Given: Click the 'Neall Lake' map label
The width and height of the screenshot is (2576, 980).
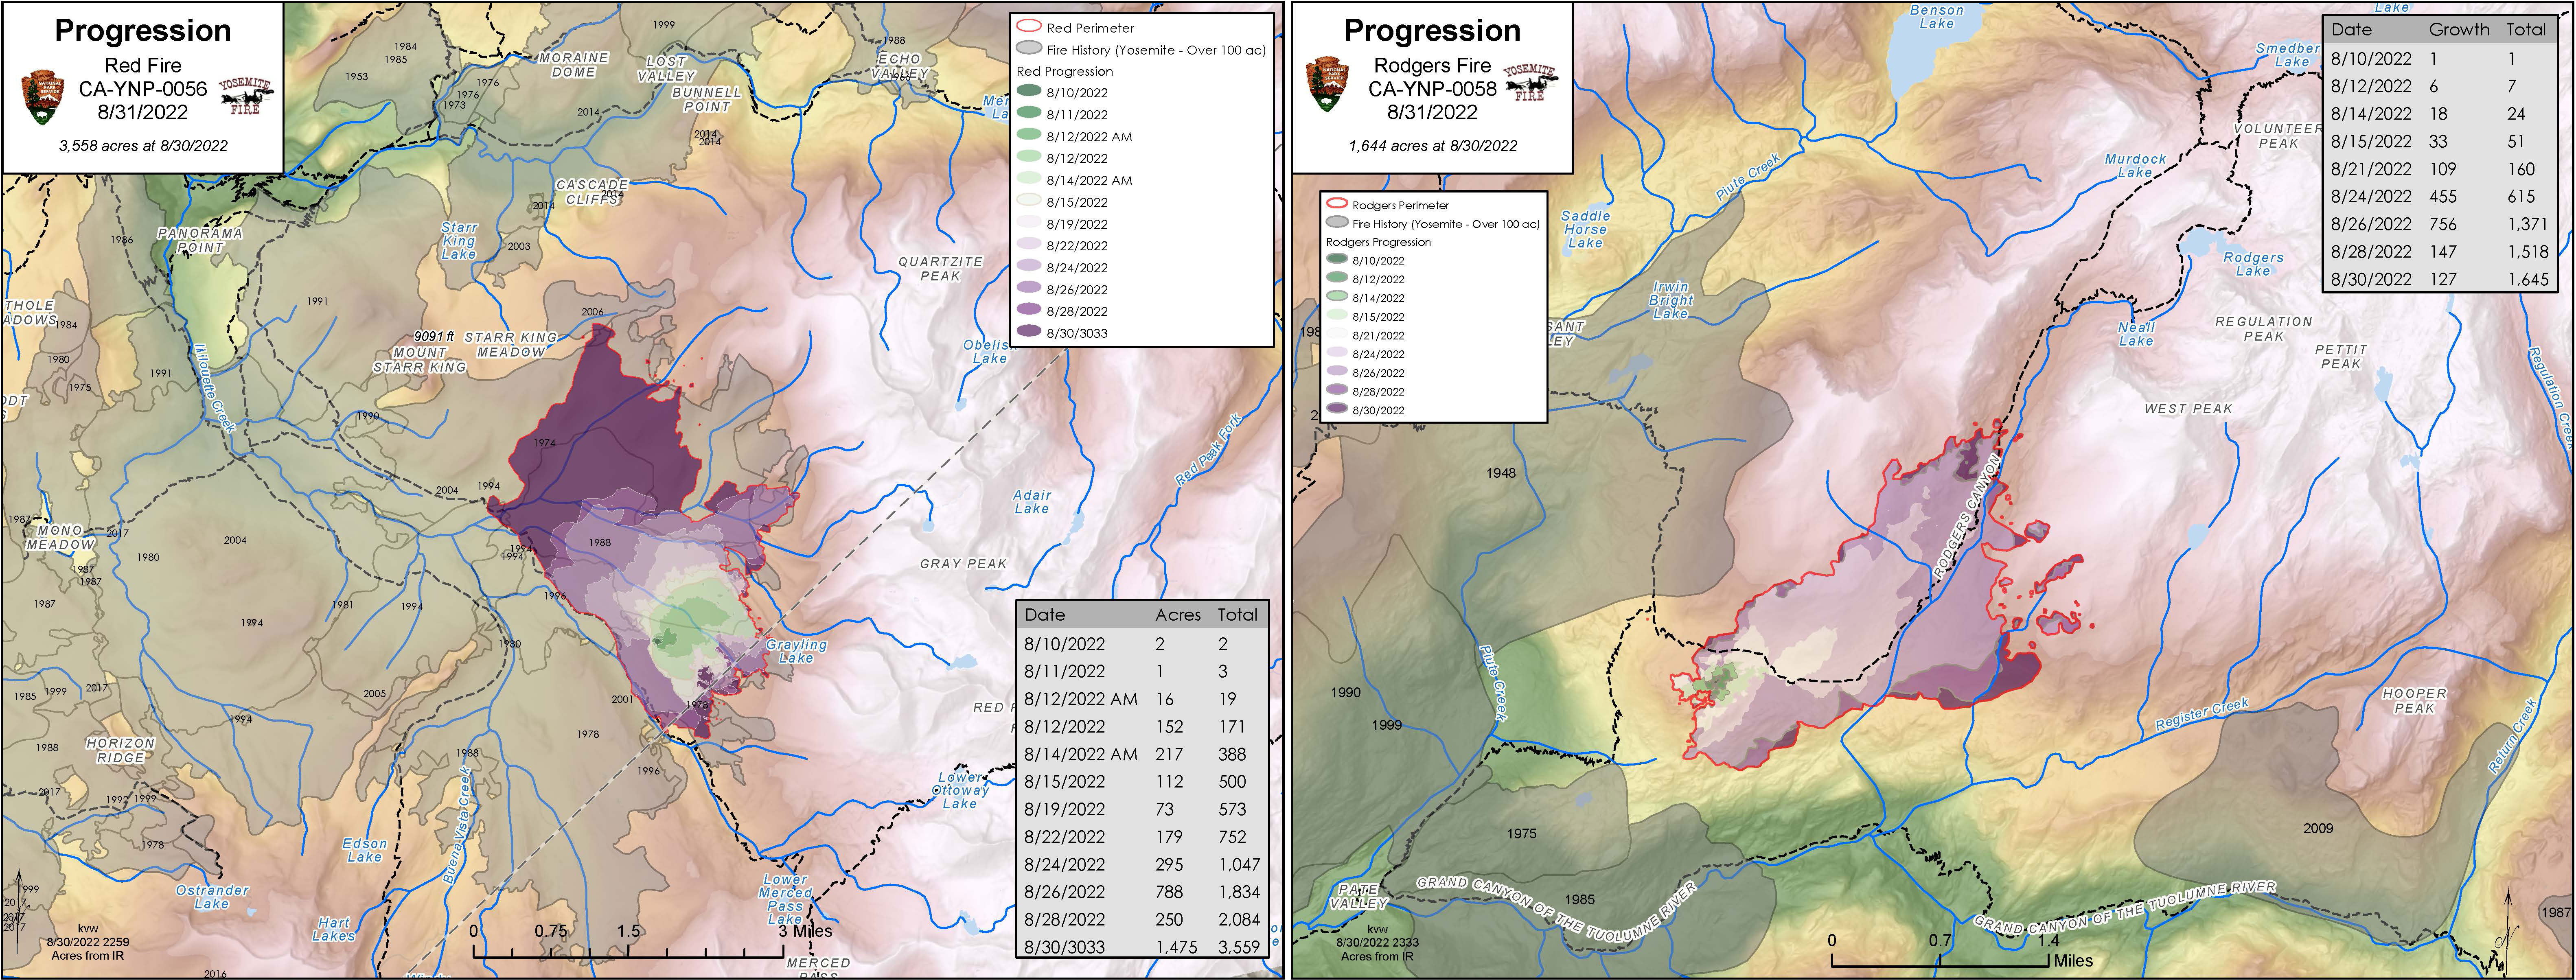Looking at the screenshot, I should click(x=2136, y=334).
